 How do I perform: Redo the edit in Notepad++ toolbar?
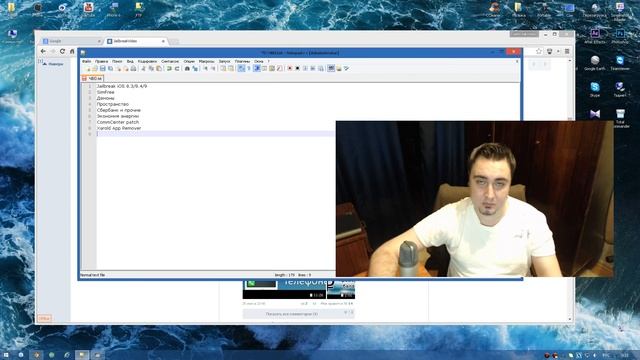[x=177, y=69]
